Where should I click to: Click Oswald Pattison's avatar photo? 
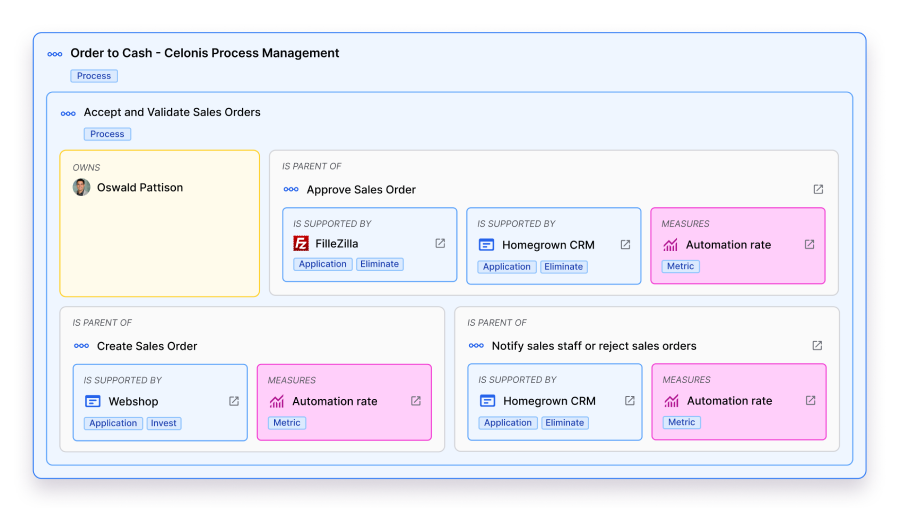pyautogui.click(x=82, y=187)
